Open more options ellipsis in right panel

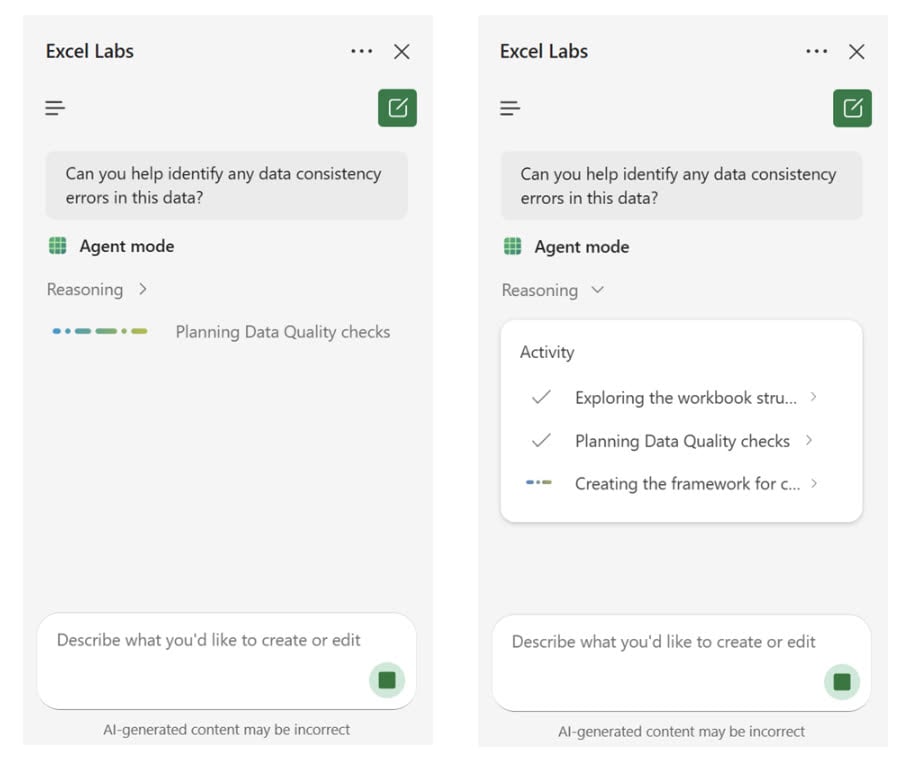pos(817,52)
